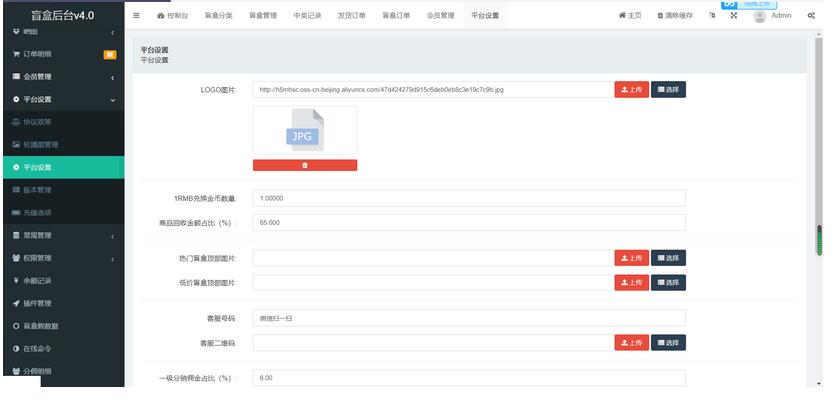Switch to the 会员管理 top tab
Viewport: 838px width, 400px height.
tap(440, 16)
